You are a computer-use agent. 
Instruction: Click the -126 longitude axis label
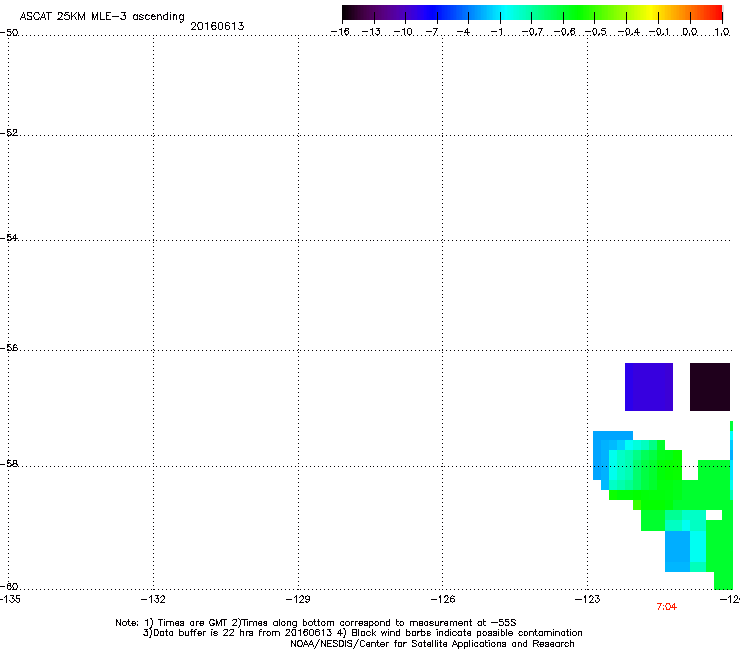pos(443,599)
